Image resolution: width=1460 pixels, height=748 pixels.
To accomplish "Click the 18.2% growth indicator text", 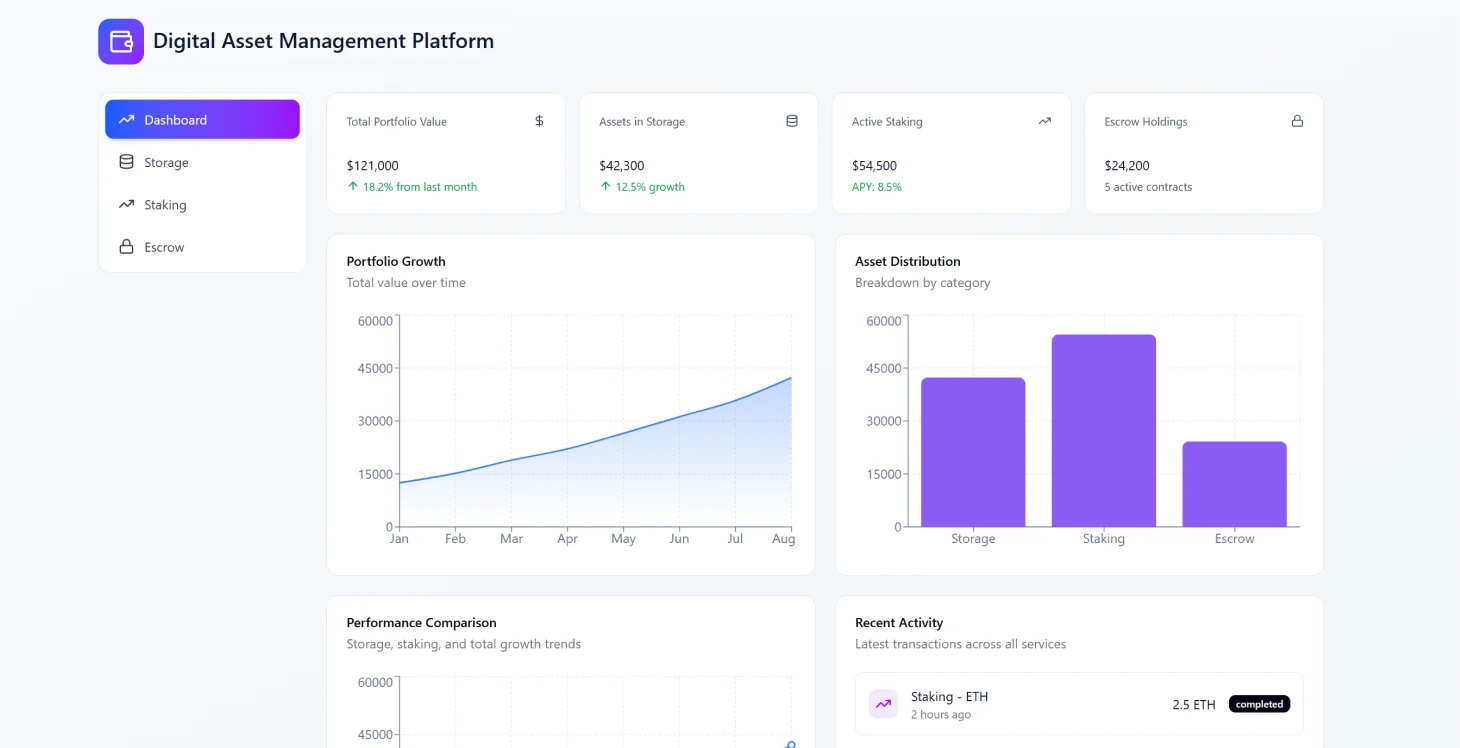I will point(413,186).
